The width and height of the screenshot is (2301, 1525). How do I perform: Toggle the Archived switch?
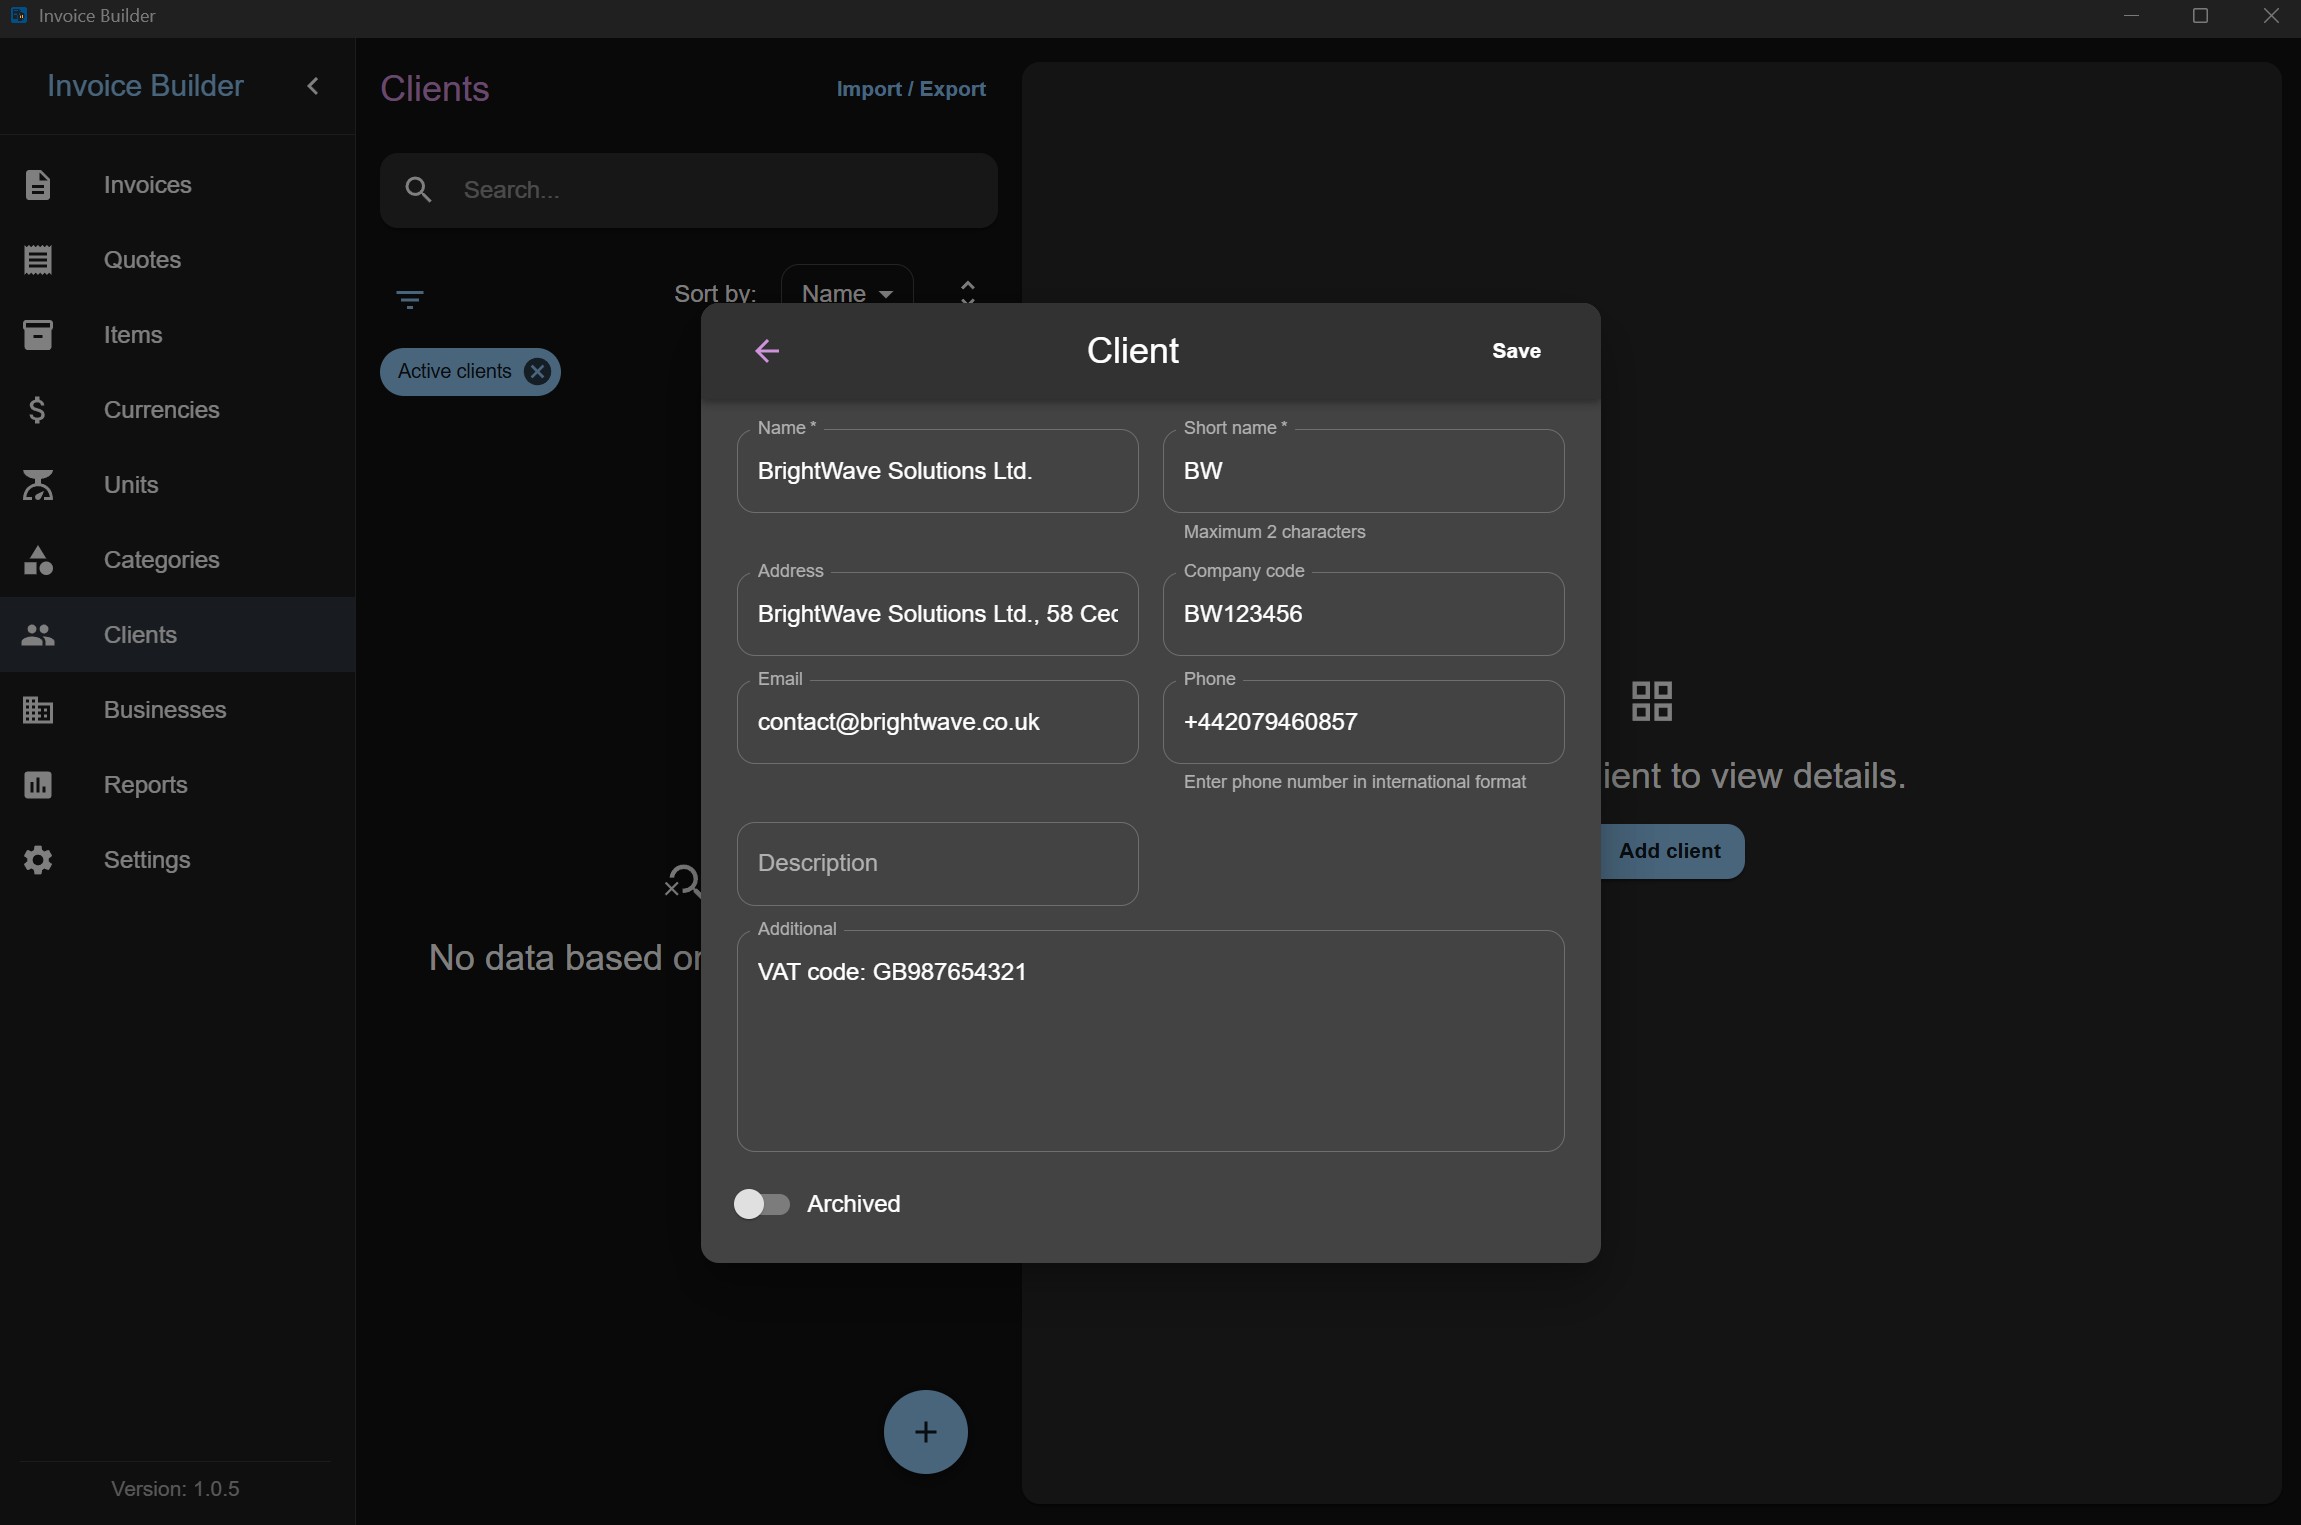coord(762,1204)
